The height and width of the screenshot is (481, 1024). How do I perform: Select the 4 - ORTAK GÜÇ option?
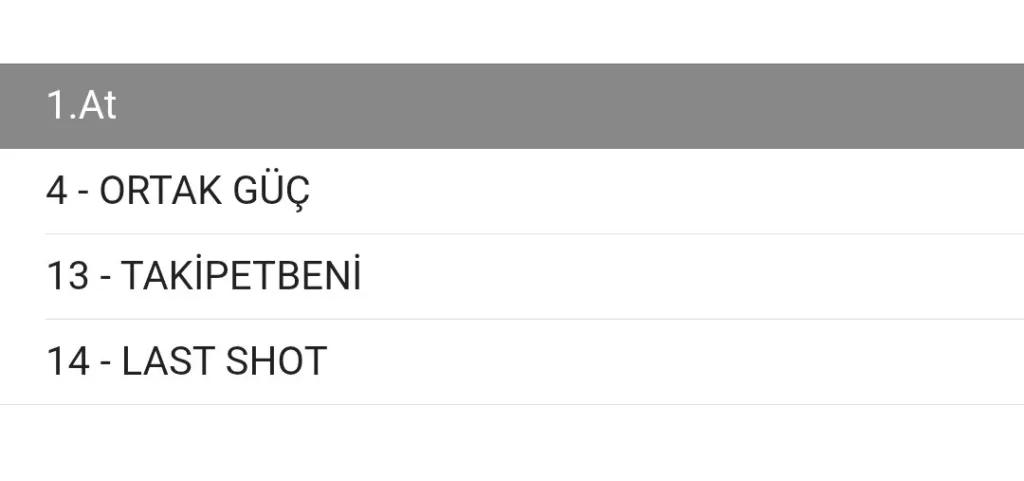pyautogui.click(x=178, y=191)
